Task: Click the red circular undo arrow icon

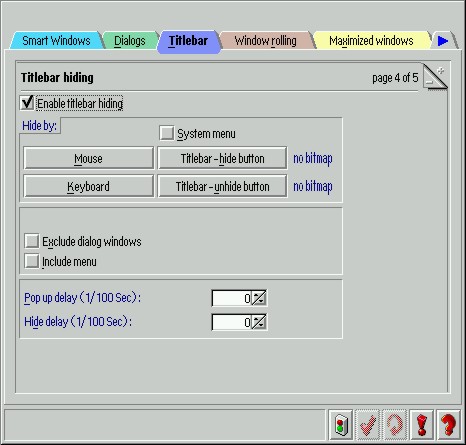Action: point(394,425)
